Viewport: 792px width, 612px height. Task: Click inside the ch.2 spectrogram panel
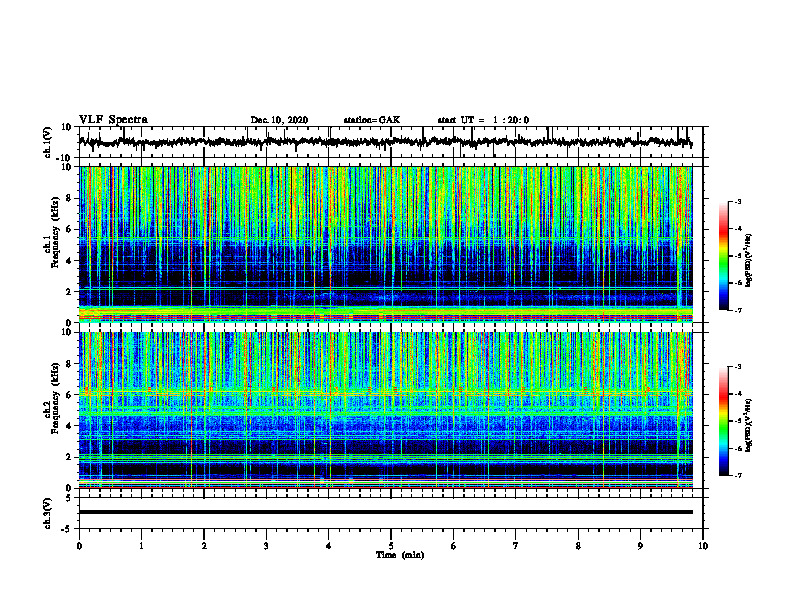(385, 410)
